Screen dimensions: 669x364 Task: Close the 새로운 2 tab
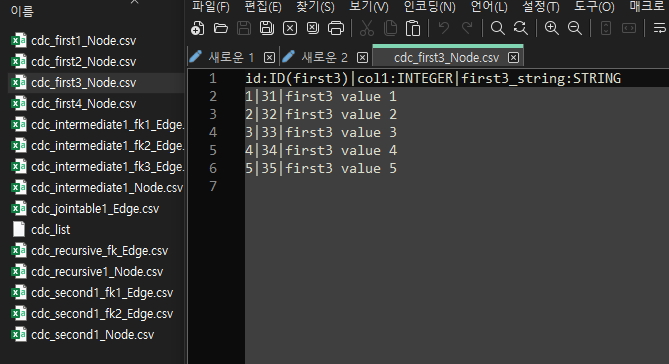pyautogui.click(x=362, y=57)
